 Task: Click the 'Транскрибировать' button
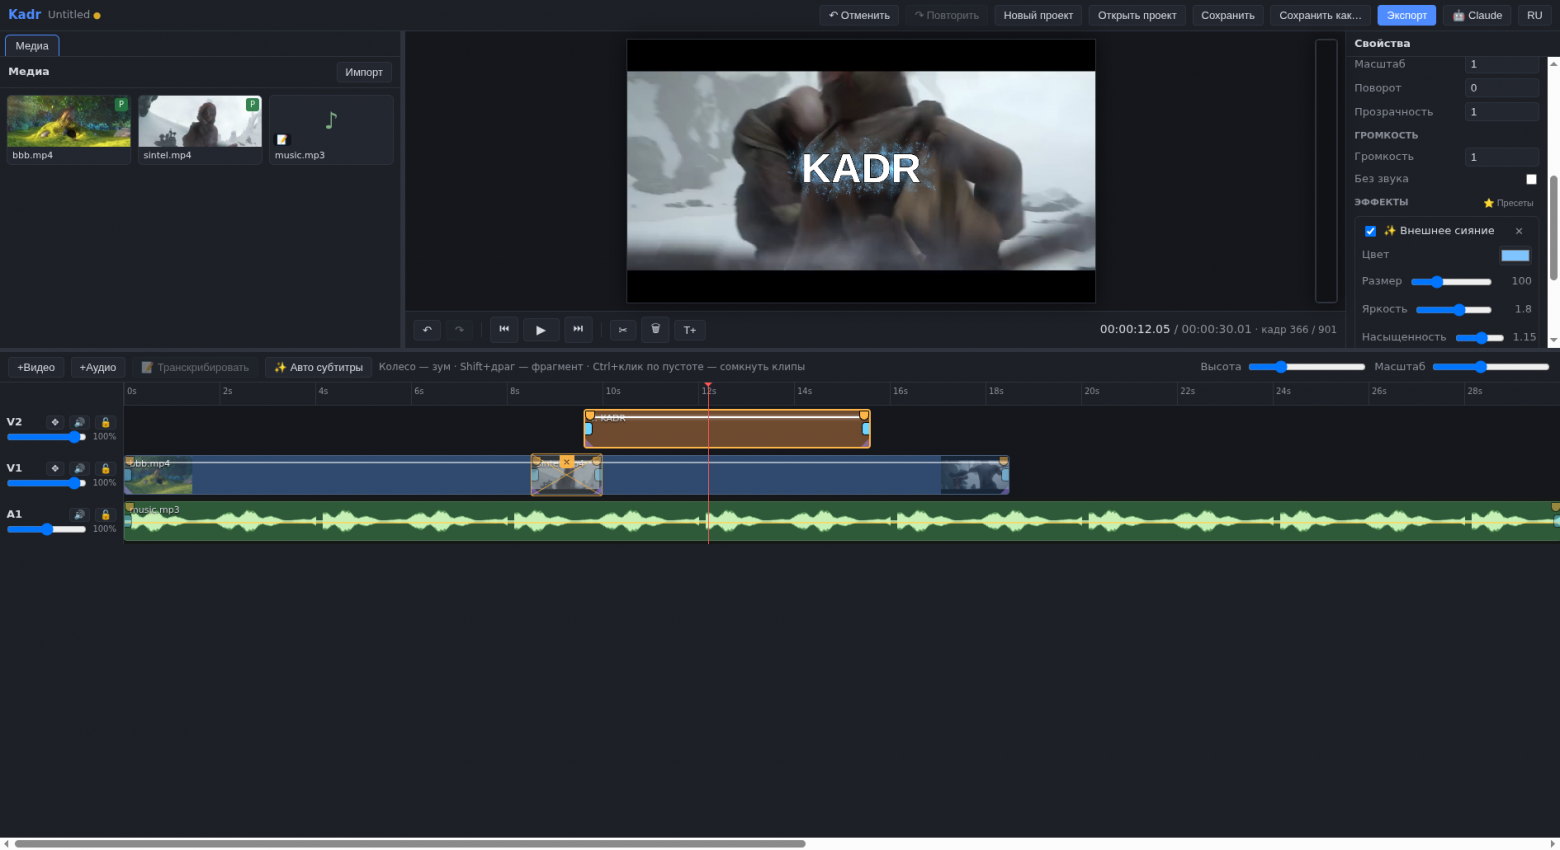click(195, 367)
